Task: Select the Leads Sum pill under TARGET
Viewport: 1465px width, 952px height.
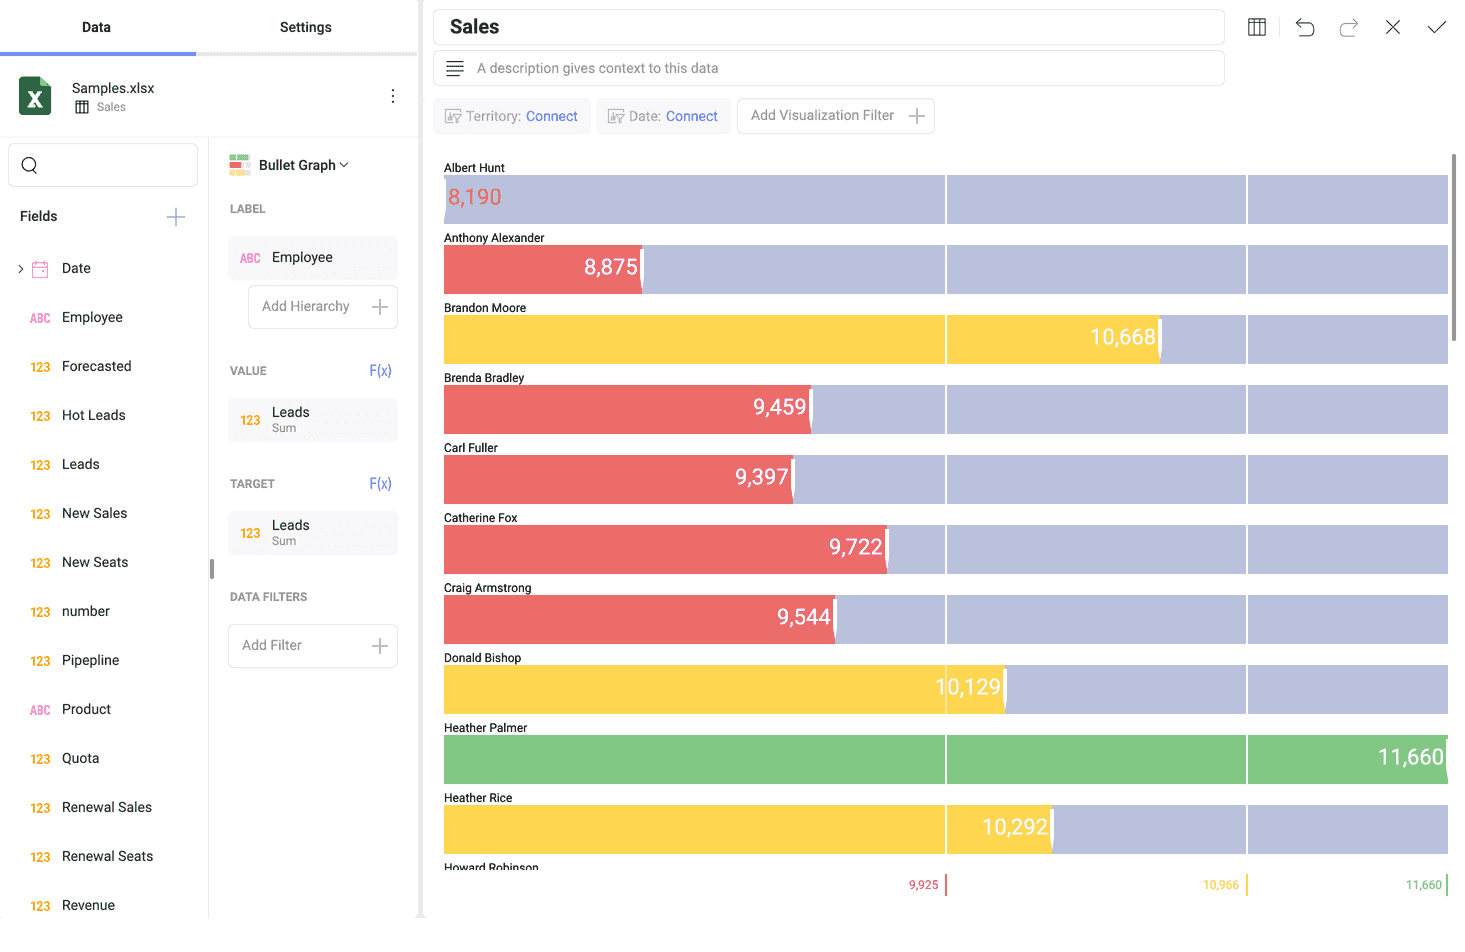Action: pyautogui.click(x=313, y=533)
